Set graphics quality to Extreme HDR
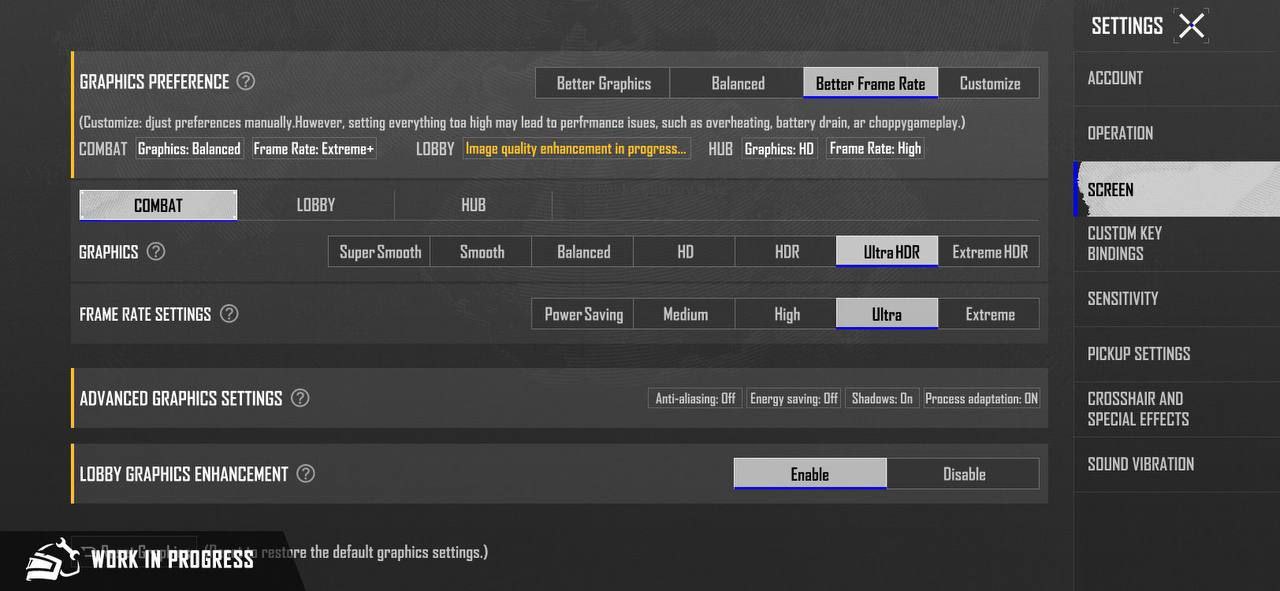 [989, 252]
